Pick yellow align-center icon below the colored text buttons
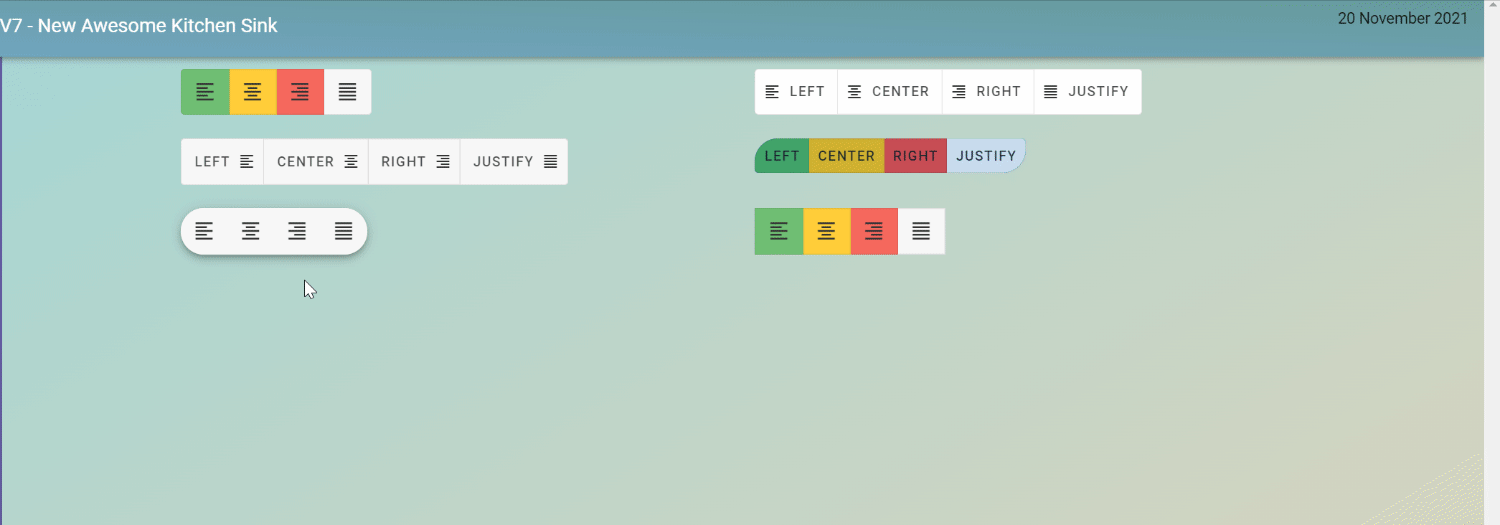Screen dimensions: 1500x525 [827, 232]
